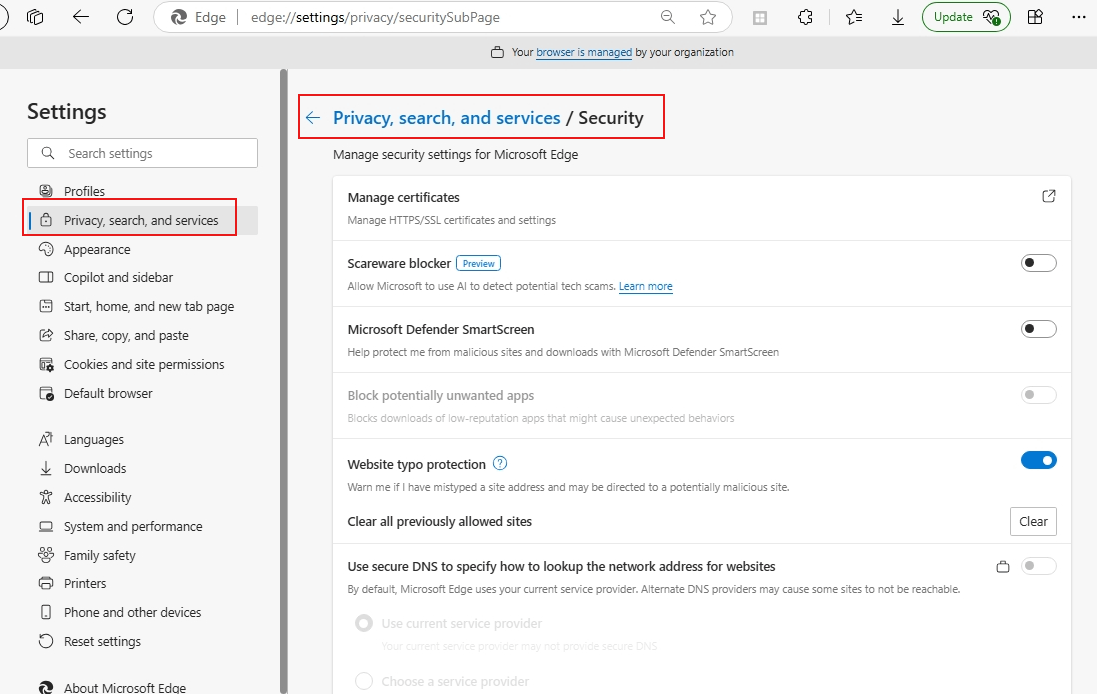Toggle Scareware blocker switch

click(x=1038, y=263)
